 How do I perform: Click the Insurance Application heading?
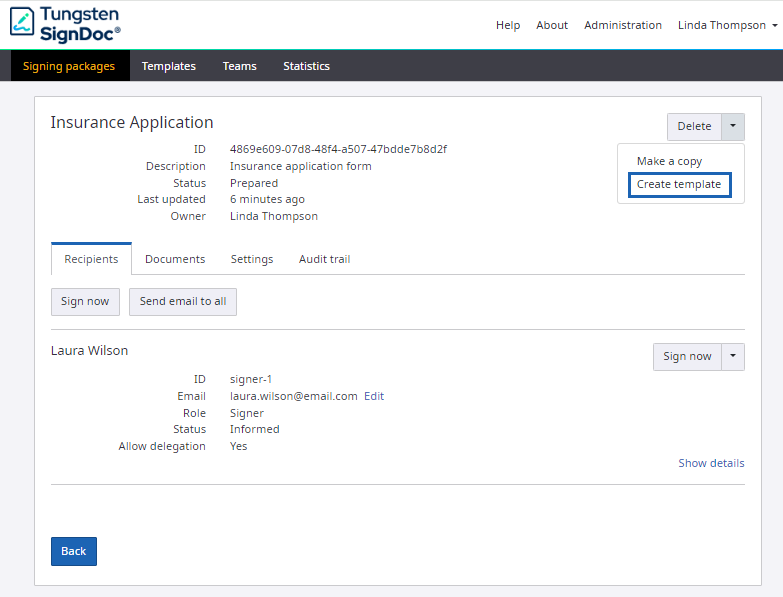pyautogui.click(x=132, y=122)
